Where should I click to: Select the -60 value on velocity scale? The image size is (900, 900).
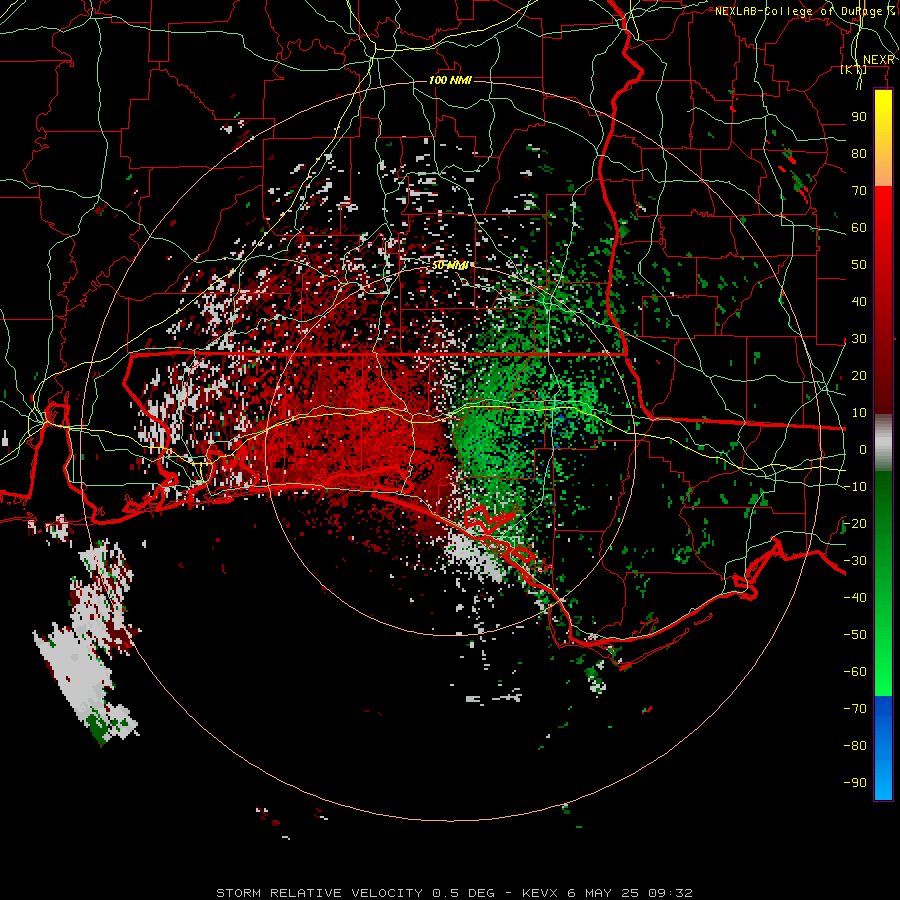point(855,672)
